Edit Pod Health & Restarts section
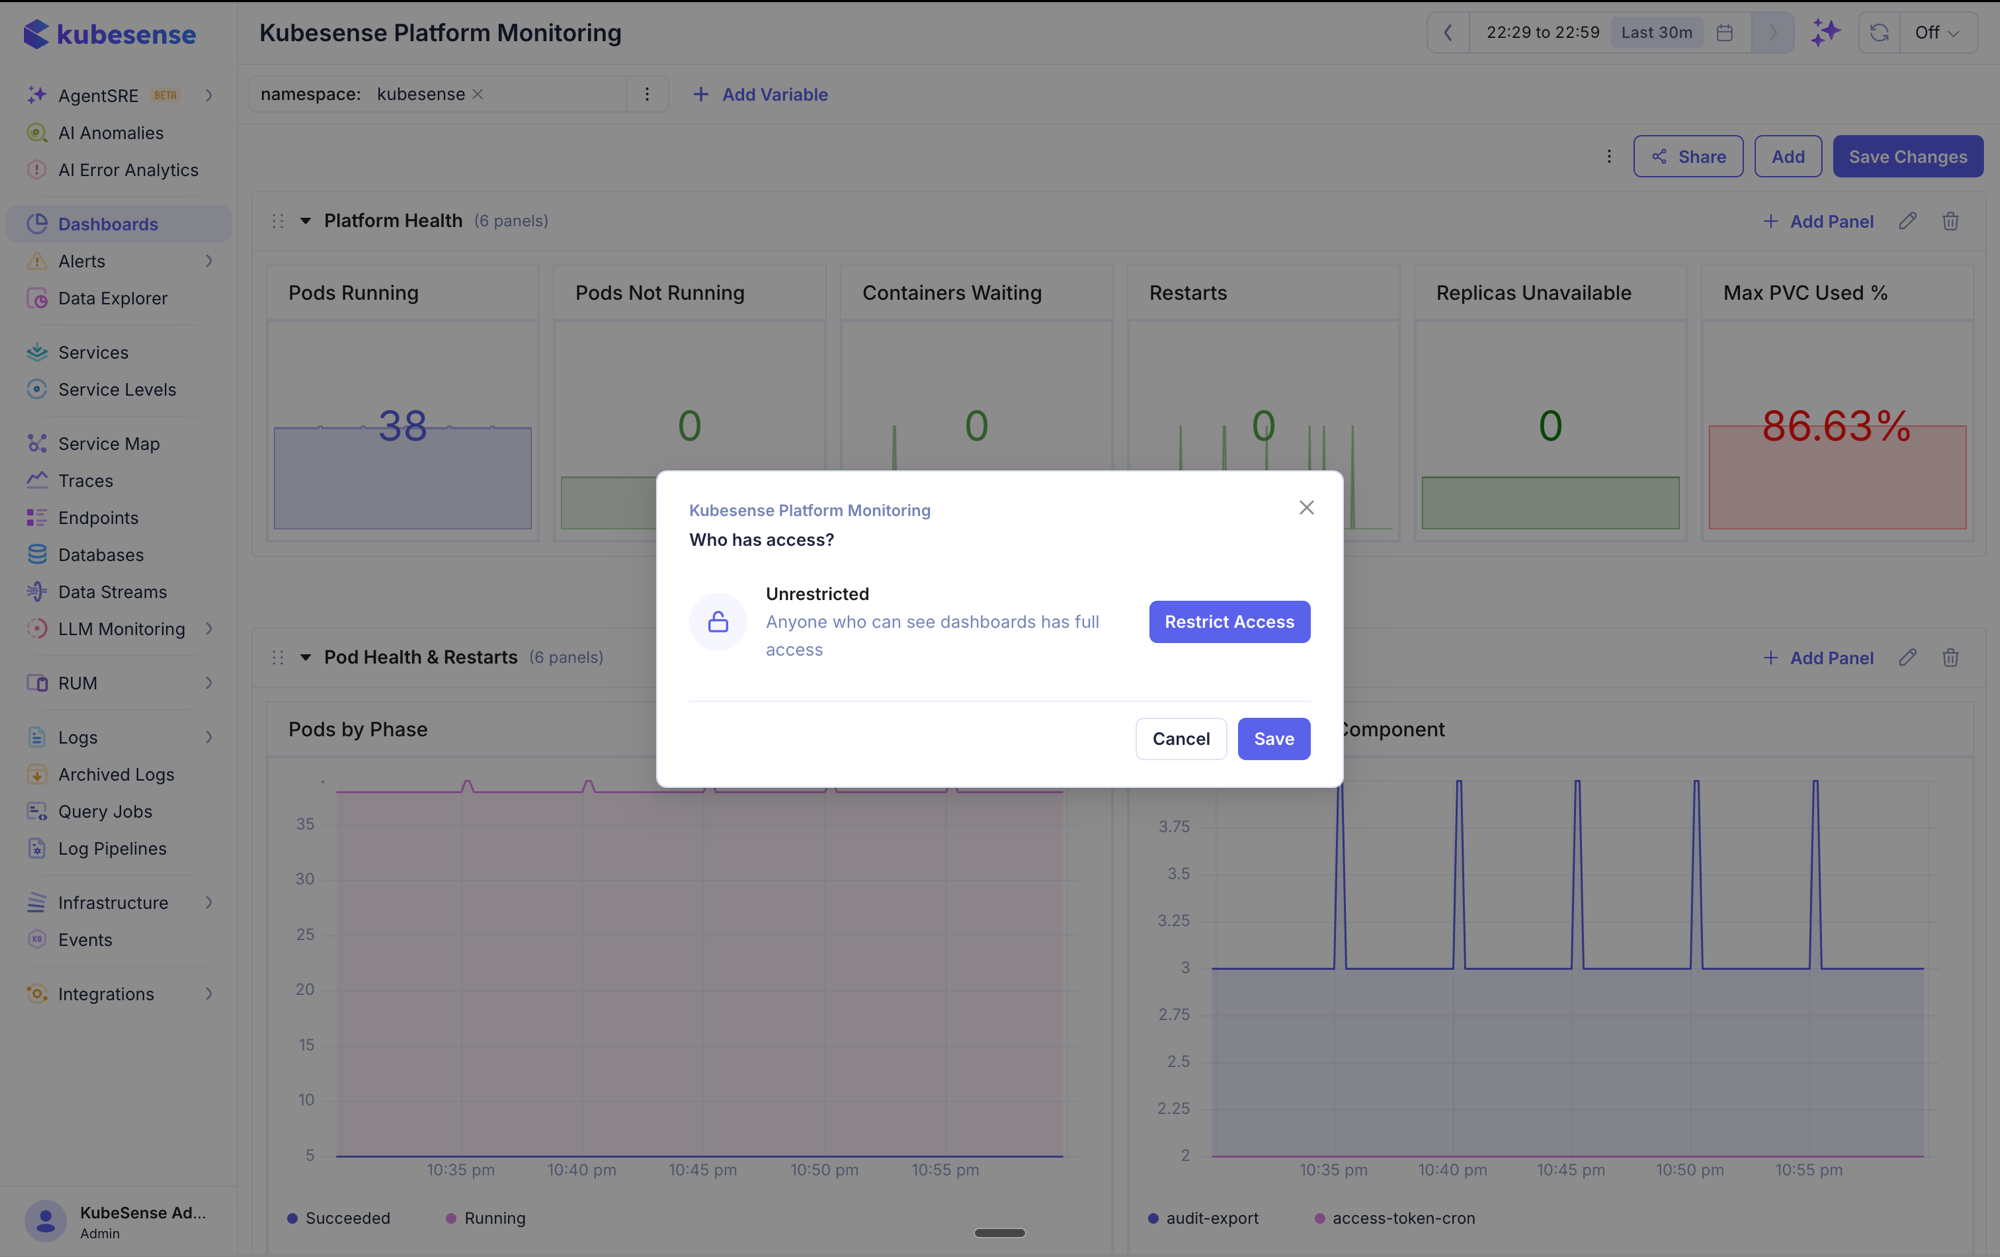The height and width of the screenshot is (1257, 2000). [1907, 657]
